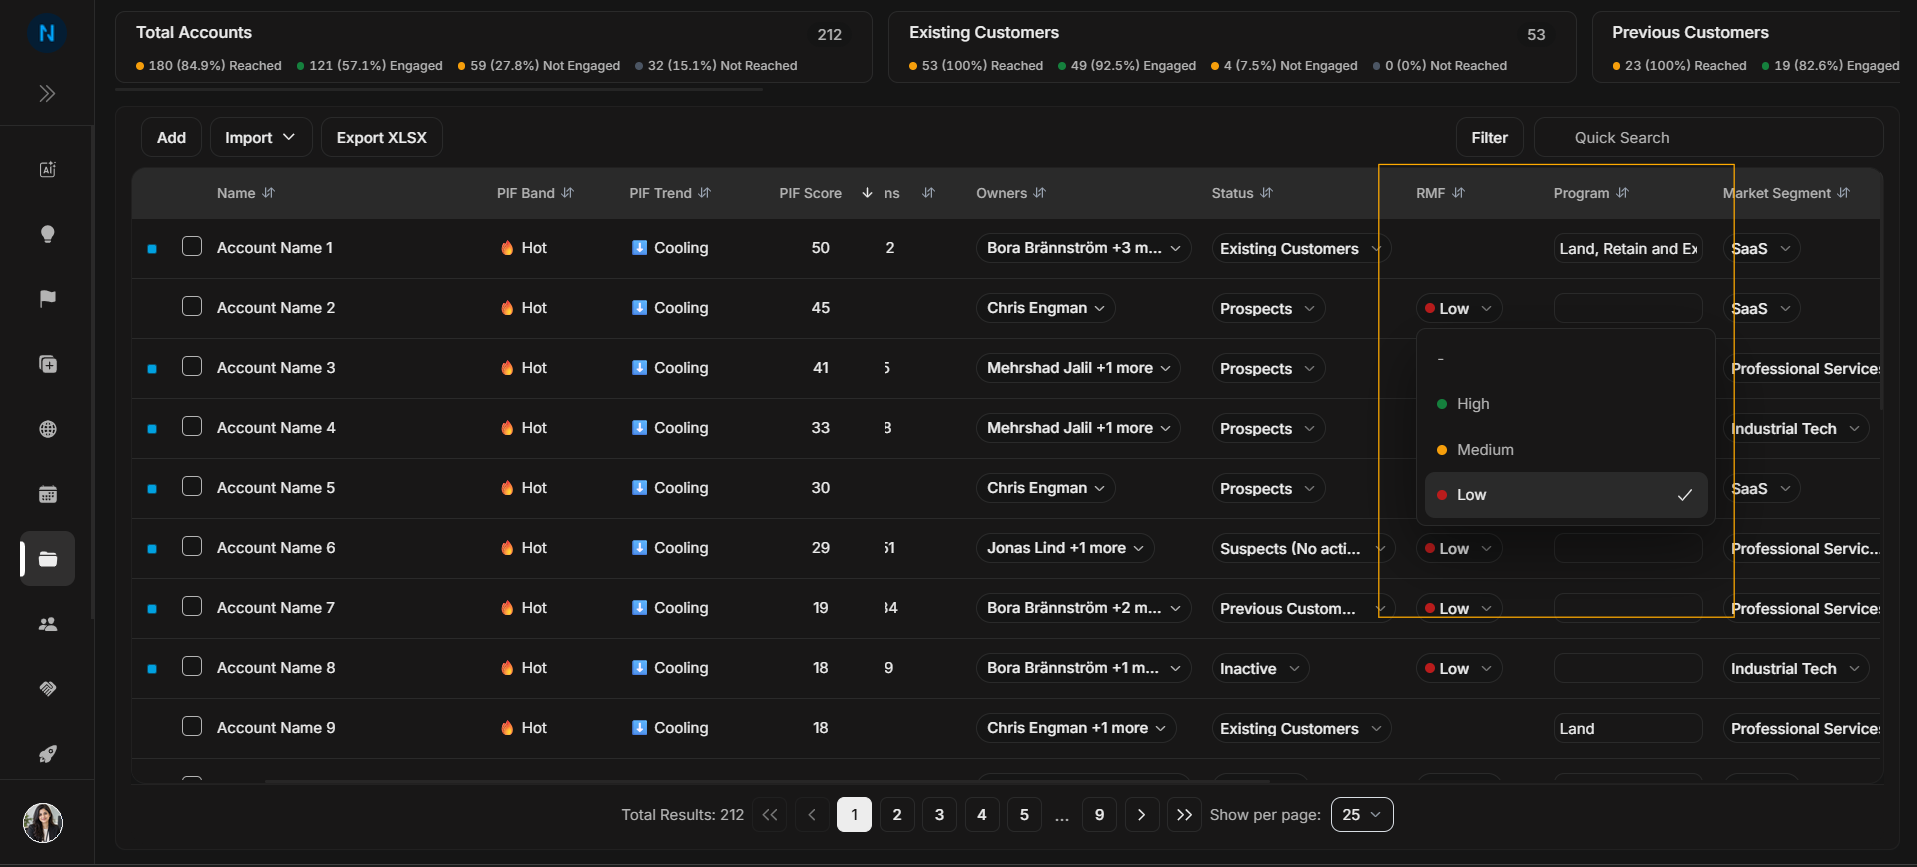The width and height of the screenshot is (1917, 867).
Task: Click the Quick Search field
Action: point(1709,138)
